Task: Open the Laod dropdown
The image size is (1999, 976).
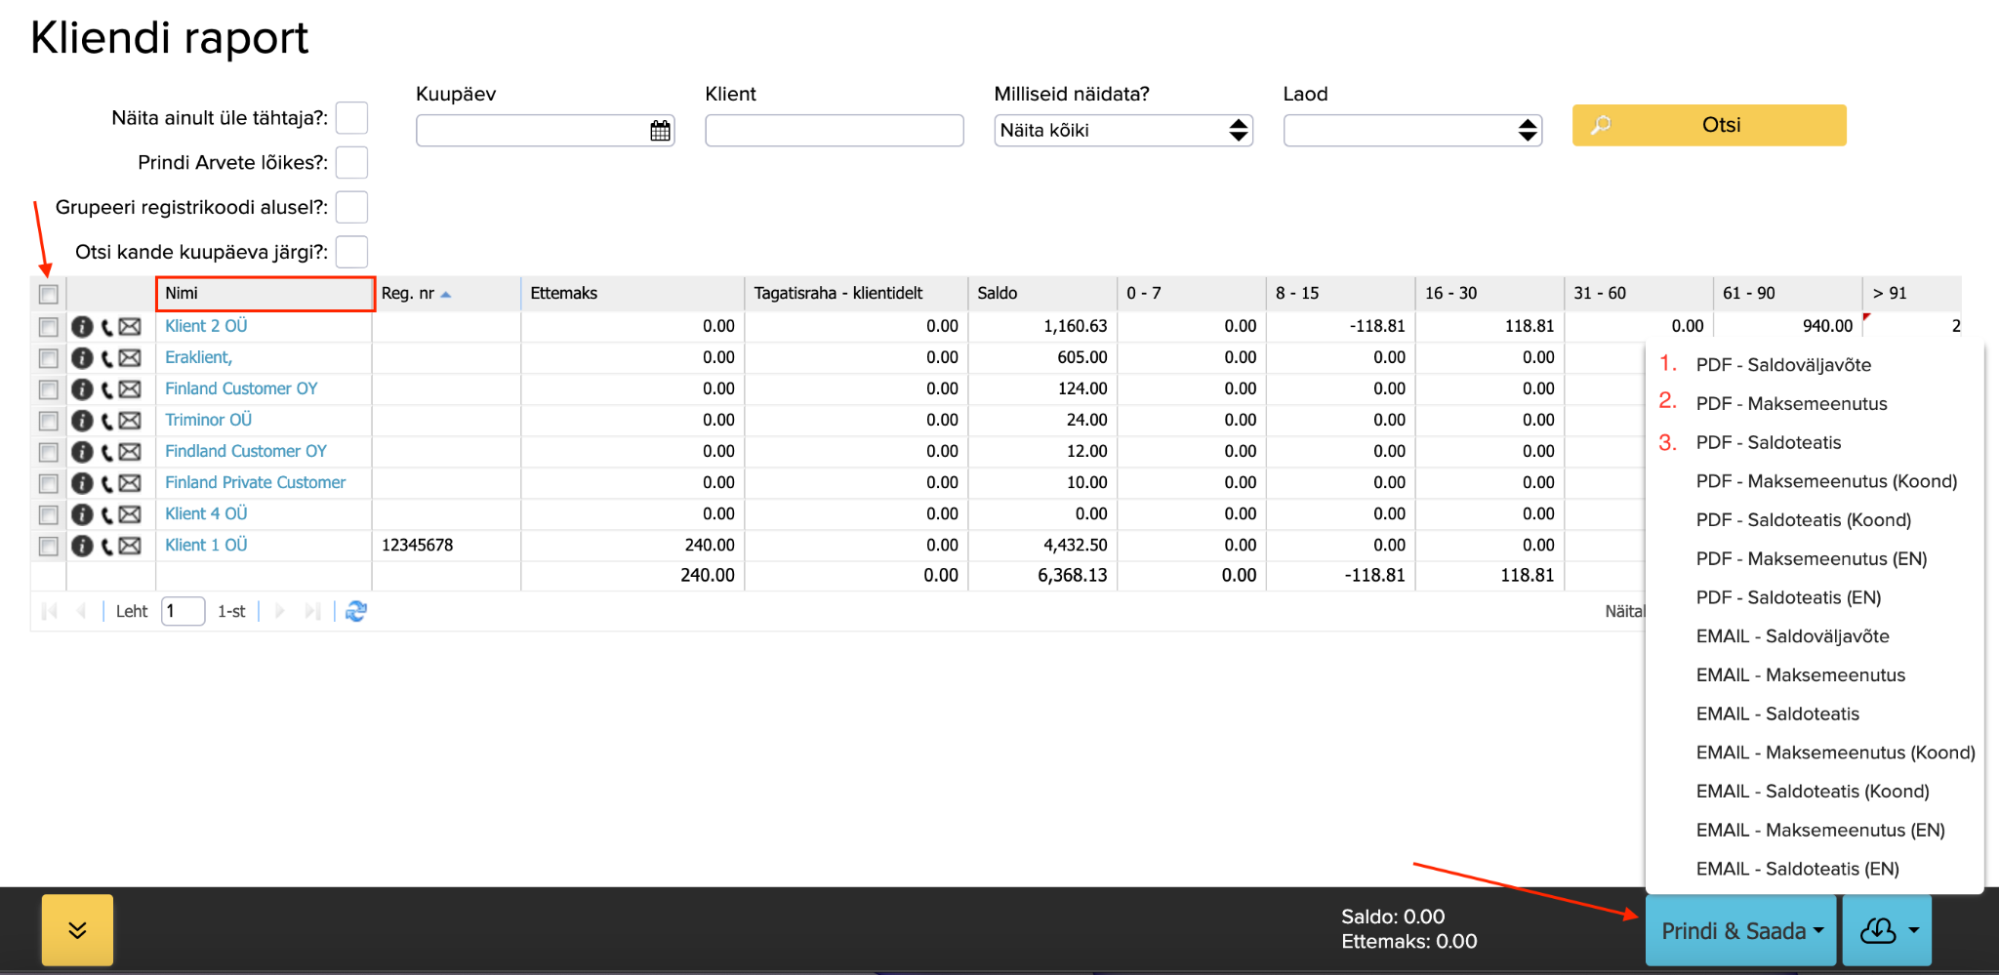Action: 1411,131
